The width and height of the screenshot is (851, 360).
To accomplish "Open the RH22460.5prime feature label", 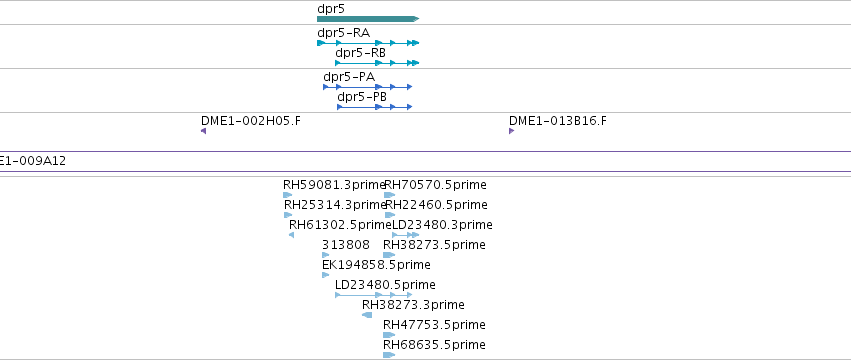I will (436, 205).
